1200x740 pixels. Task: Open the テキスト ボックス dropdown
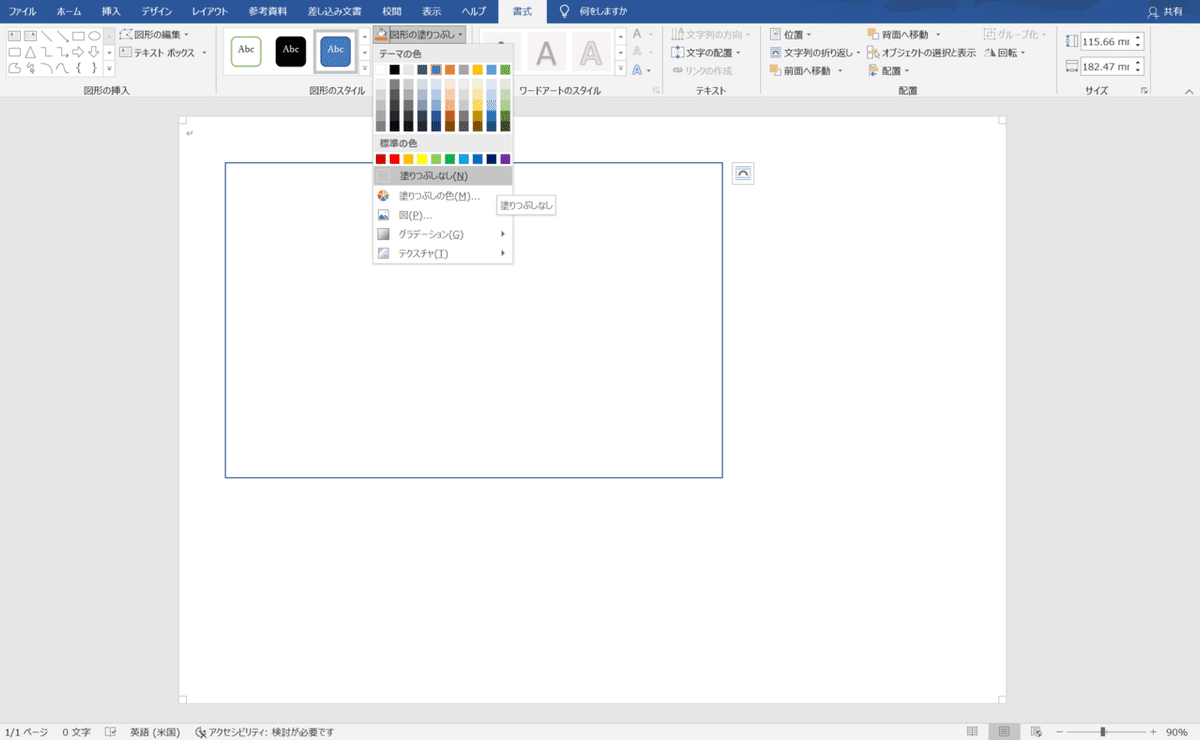pos(162,52)
